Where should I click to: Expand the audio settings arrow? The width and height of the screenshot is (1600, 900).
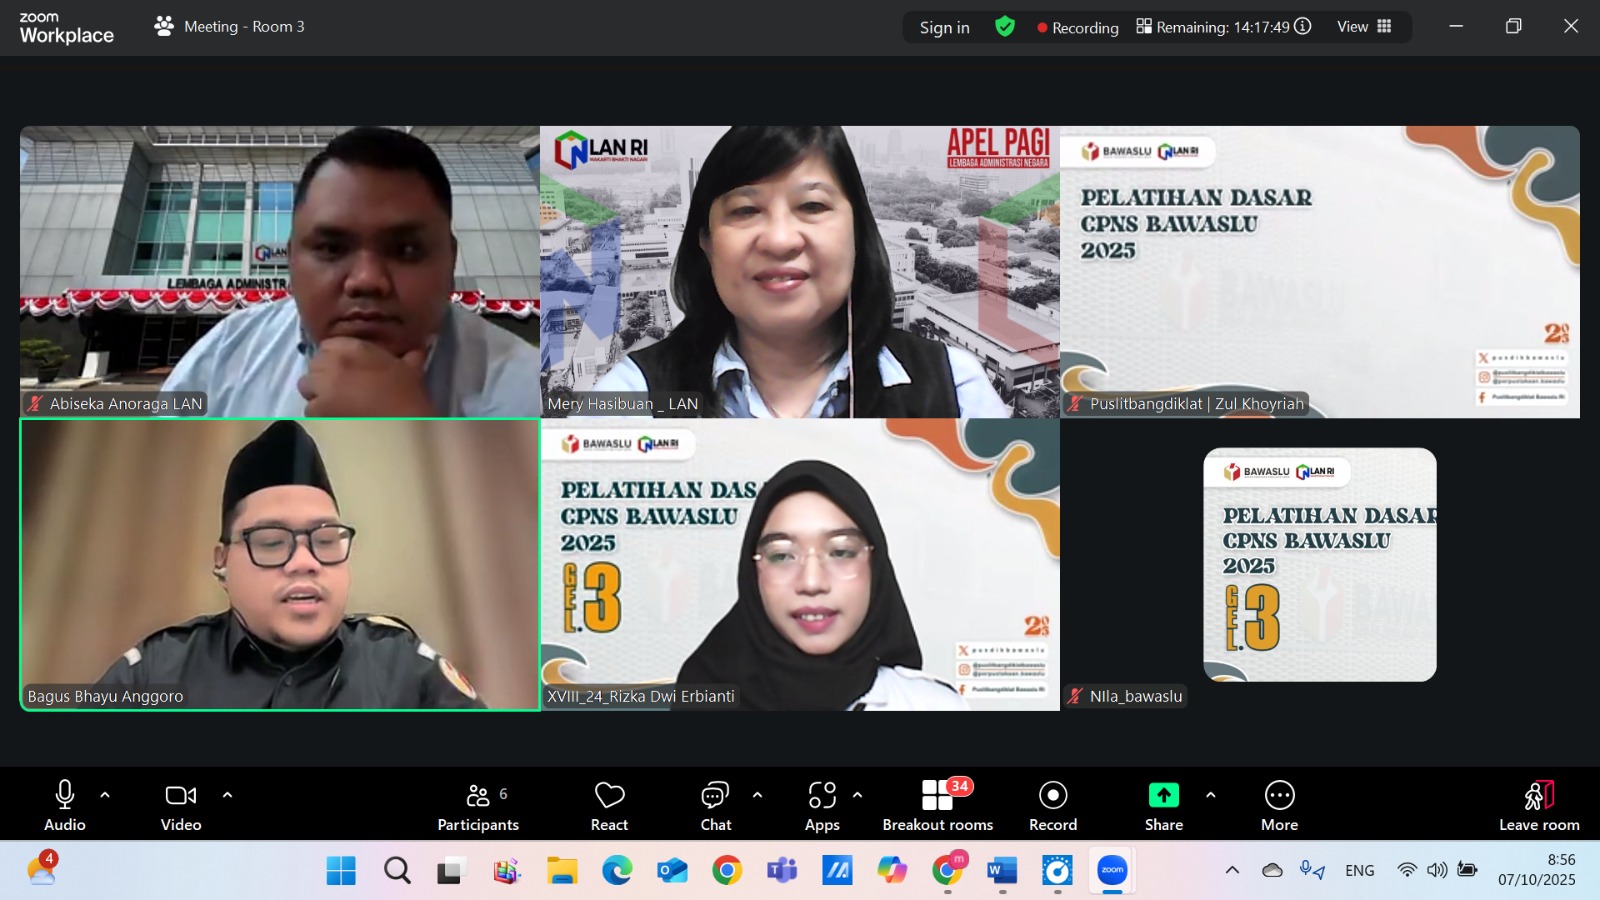click(x=105, y=795)
